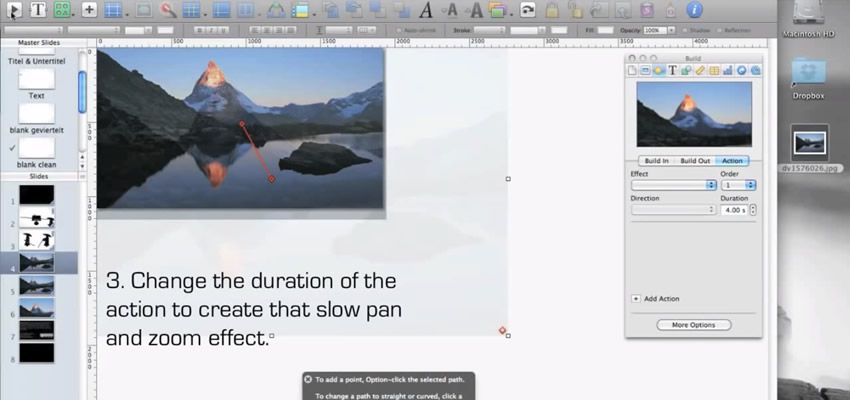Click the Fill color well

(x=606, y=30)
